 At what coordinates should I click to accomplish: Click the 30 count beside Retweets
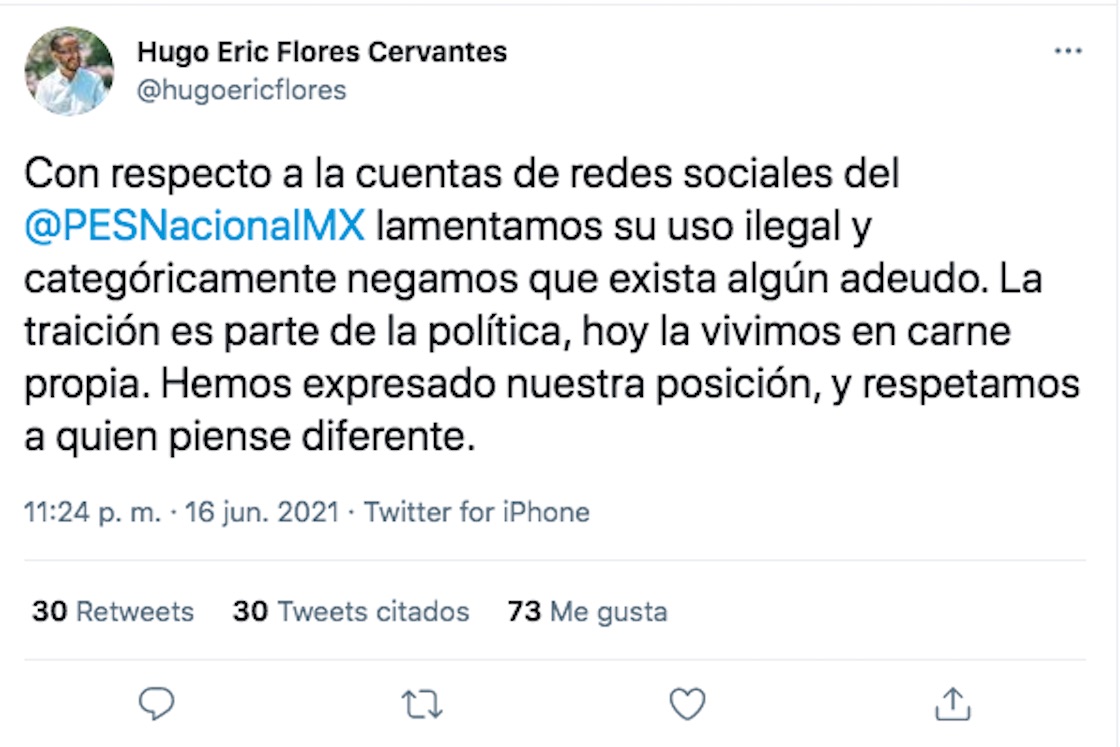[49, 611]
